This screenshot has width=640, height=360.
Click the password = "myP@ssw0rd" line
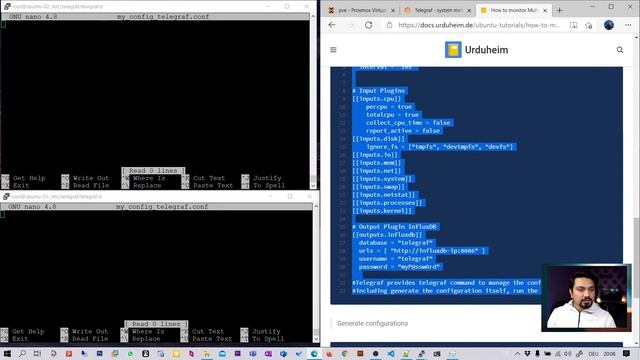point(400,267)
